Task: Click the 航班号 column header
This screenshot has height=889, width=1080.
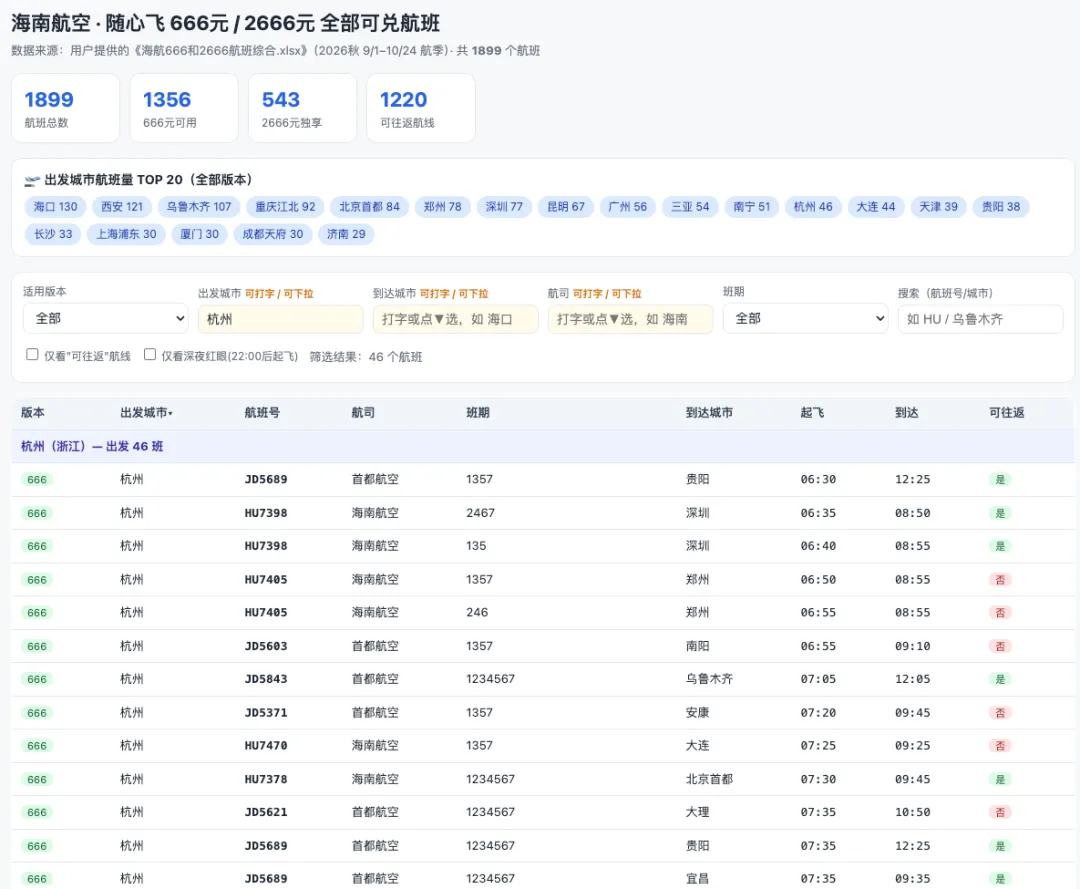Action: click(x=262, y=412)
